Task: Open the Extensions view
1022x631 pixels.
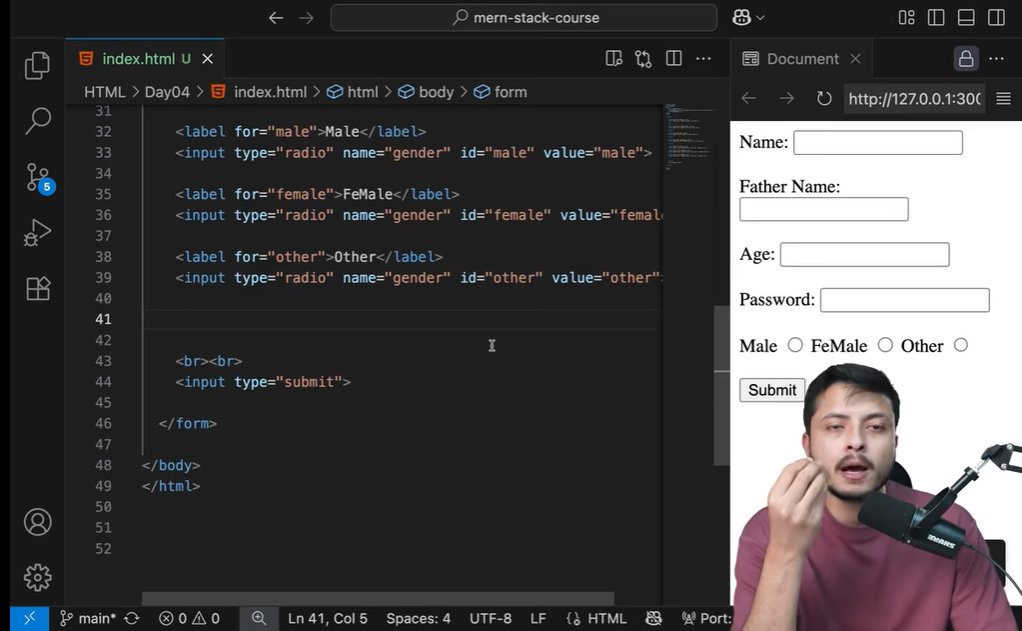Action: 37,289
